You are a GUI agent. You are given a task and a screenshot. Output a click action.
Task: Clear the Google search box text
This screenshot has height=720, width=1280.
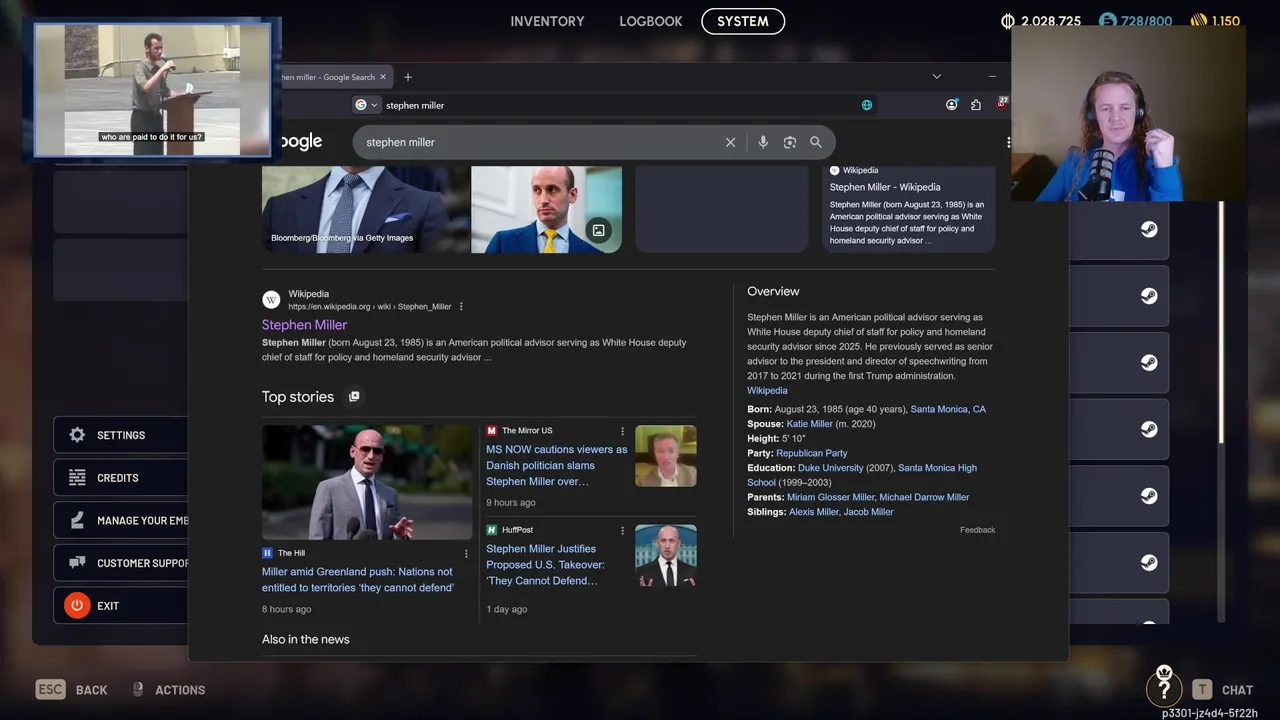point(730,142)
